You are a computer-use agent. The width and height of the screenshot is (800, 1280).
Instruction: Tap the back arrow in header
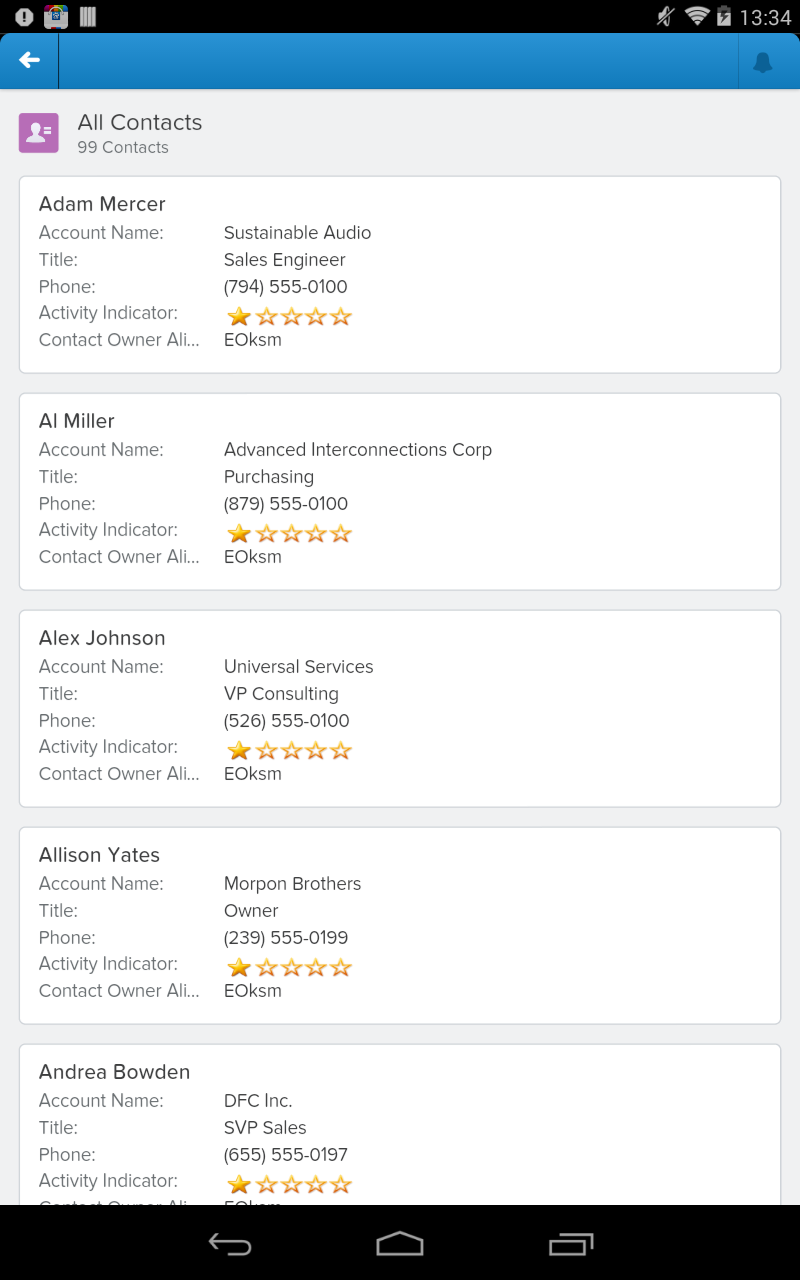(30, 61)
